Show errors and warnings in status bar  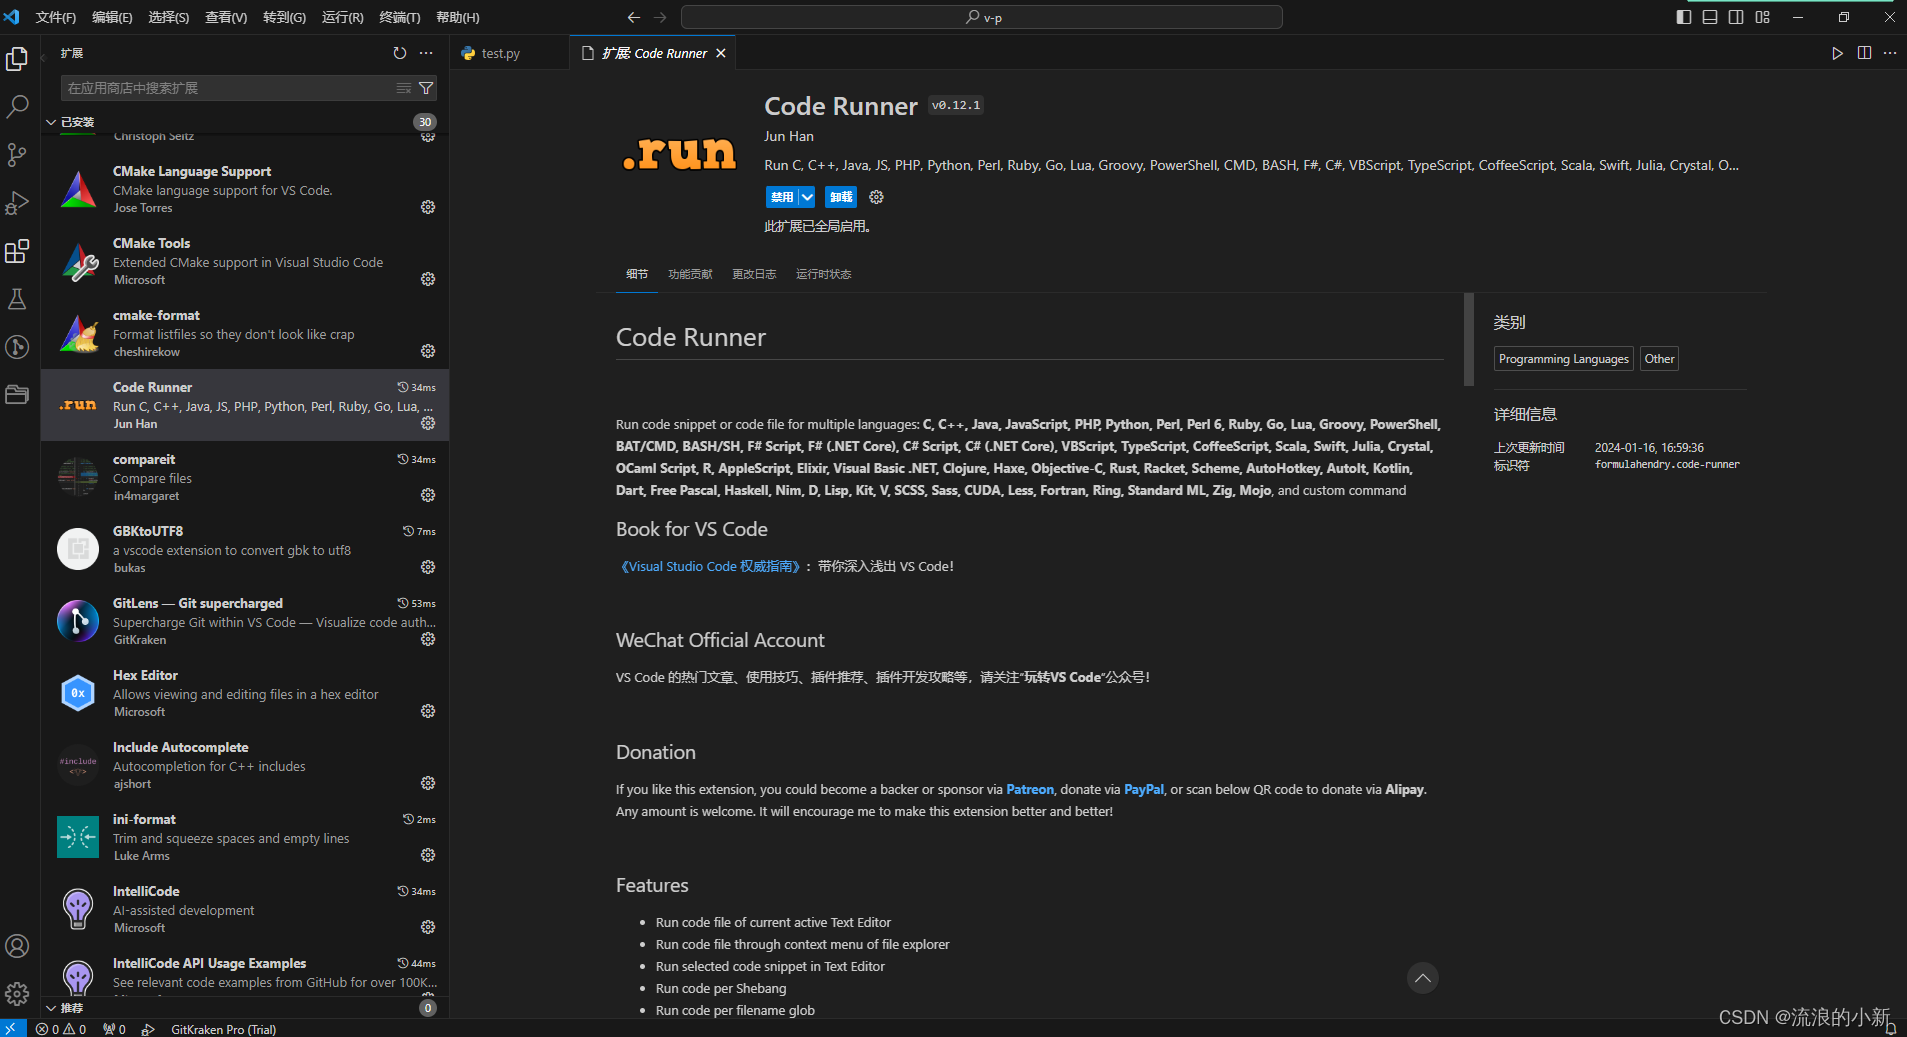(61, 1029)
